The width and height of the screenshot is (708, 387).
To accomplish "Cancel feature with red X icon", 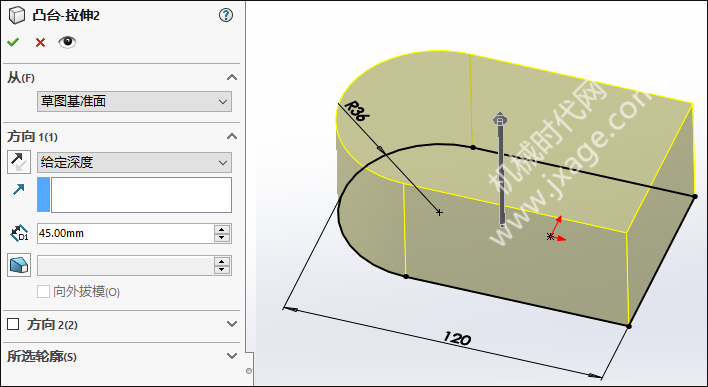I will 40,42.
